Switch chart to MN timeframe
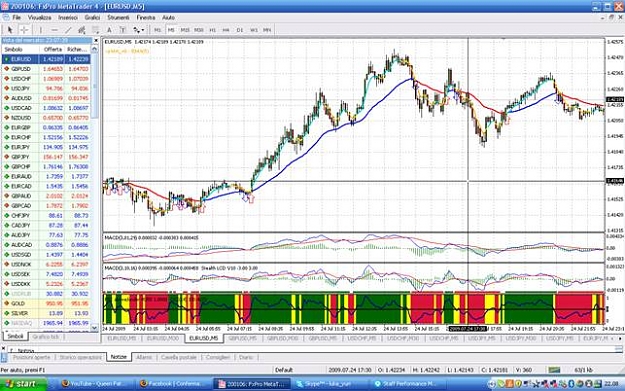 [x=267, y=30]
